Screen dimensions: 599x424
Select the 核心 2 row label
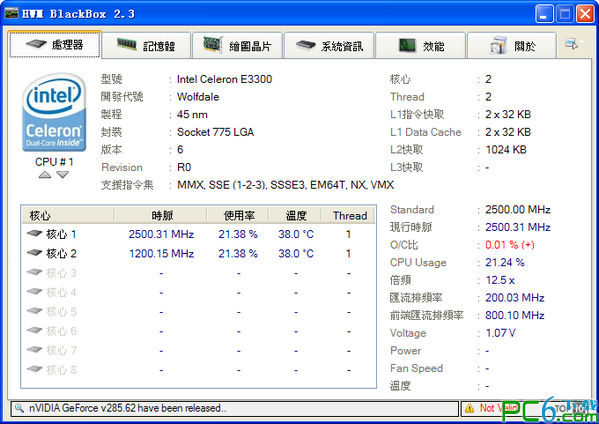61,253
